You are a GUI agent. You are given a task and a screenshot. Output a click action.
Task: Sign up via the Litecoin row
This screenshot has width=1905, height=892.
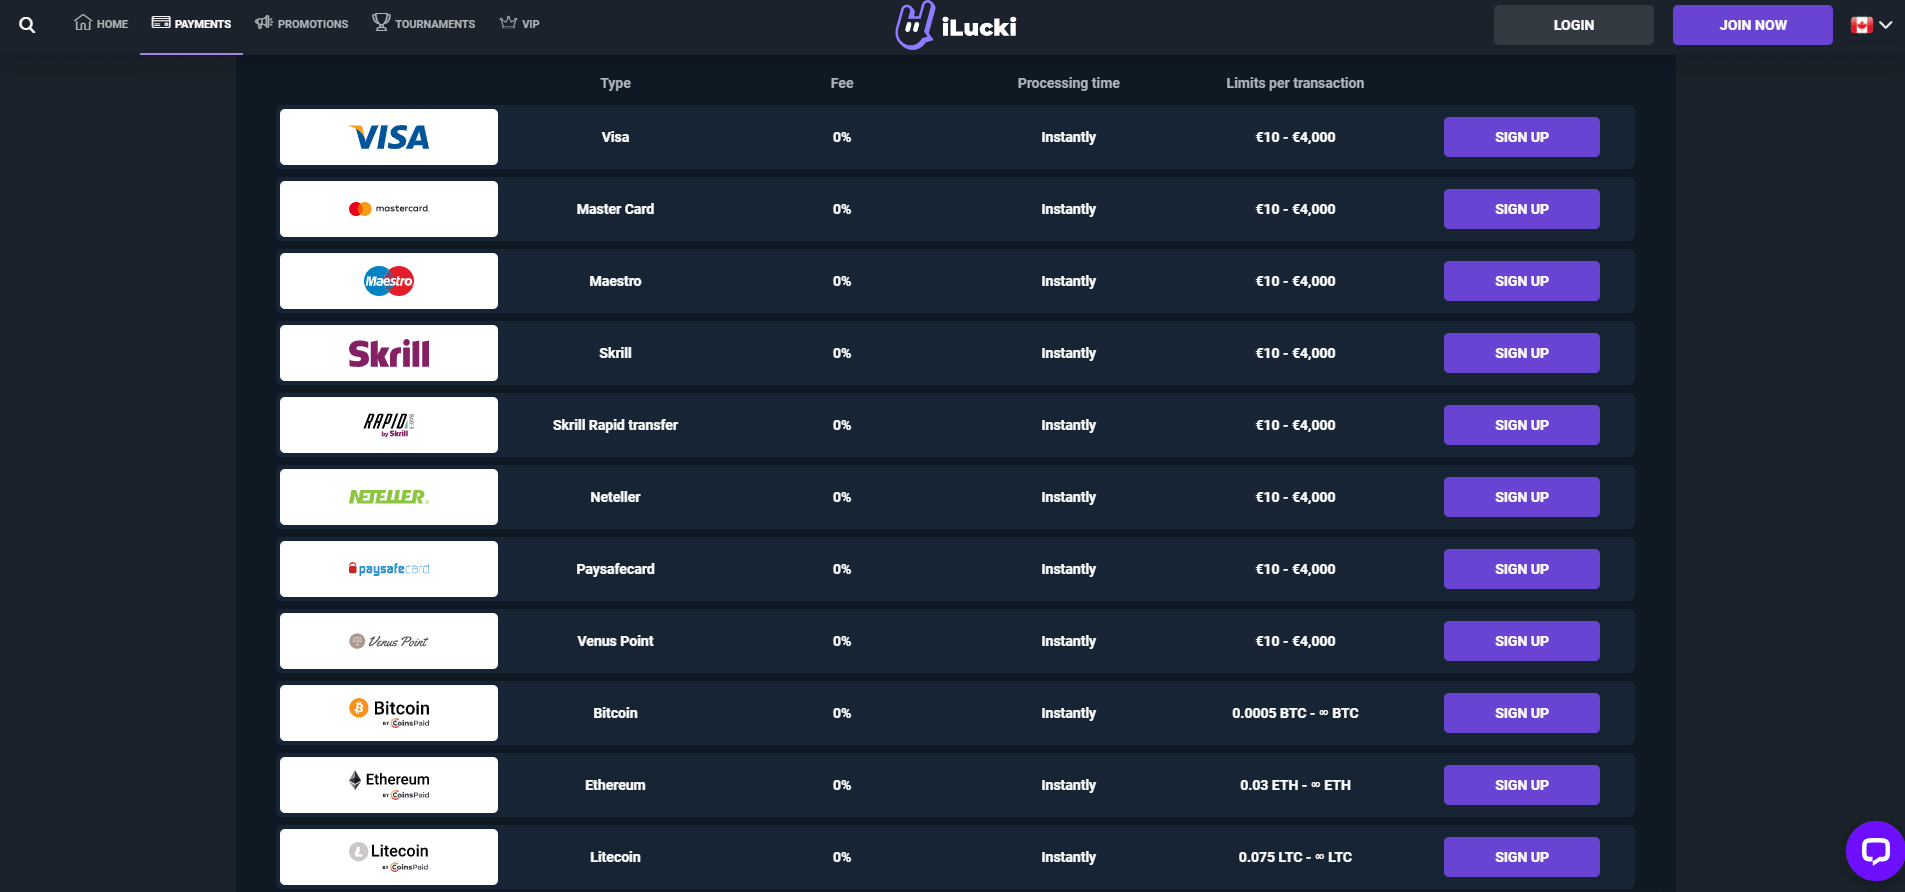coord(1521,857)
